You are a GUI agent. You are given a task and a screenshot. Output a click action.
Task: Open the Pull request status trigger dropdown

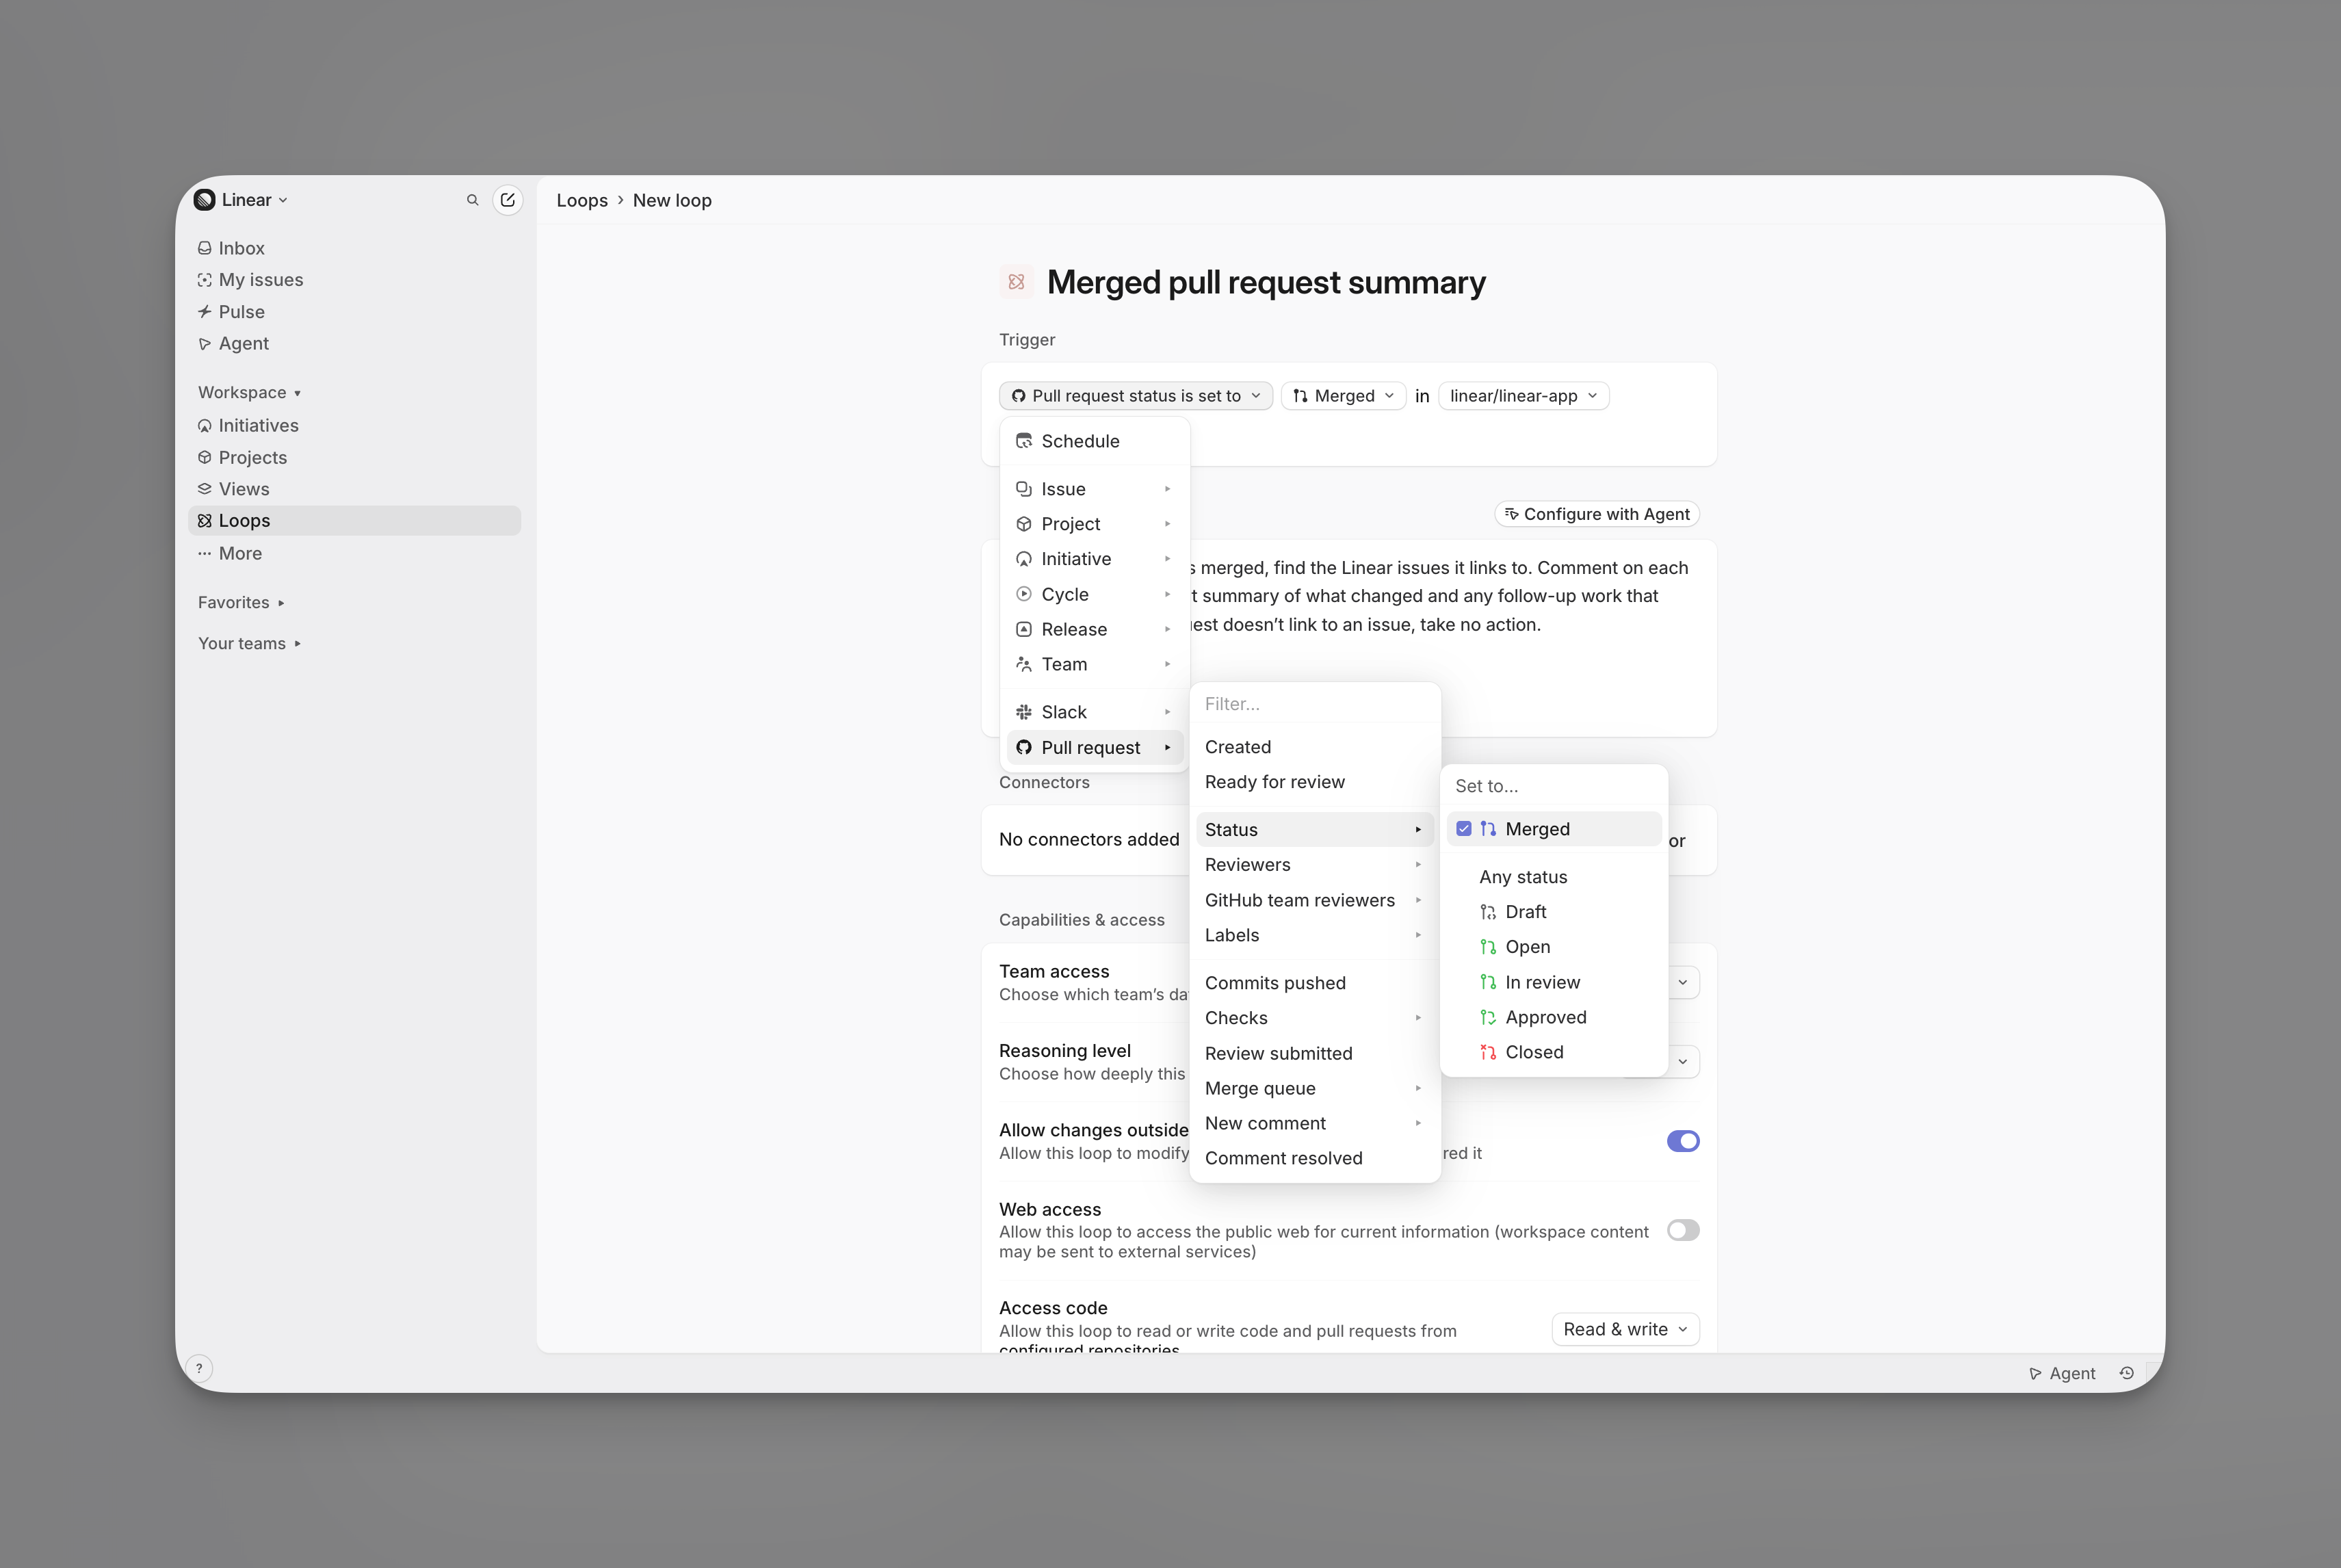point(1136,396)
